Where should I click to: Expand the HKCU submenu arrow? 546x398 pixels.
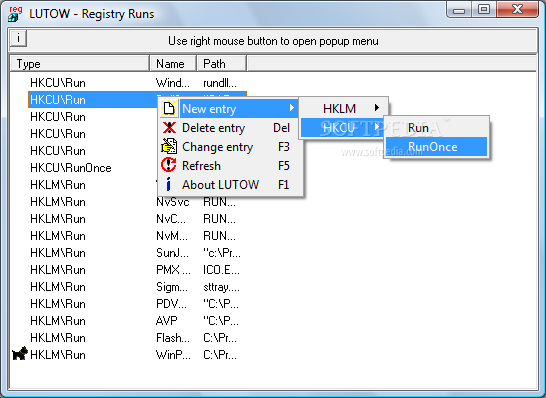[x=377, y=127]
